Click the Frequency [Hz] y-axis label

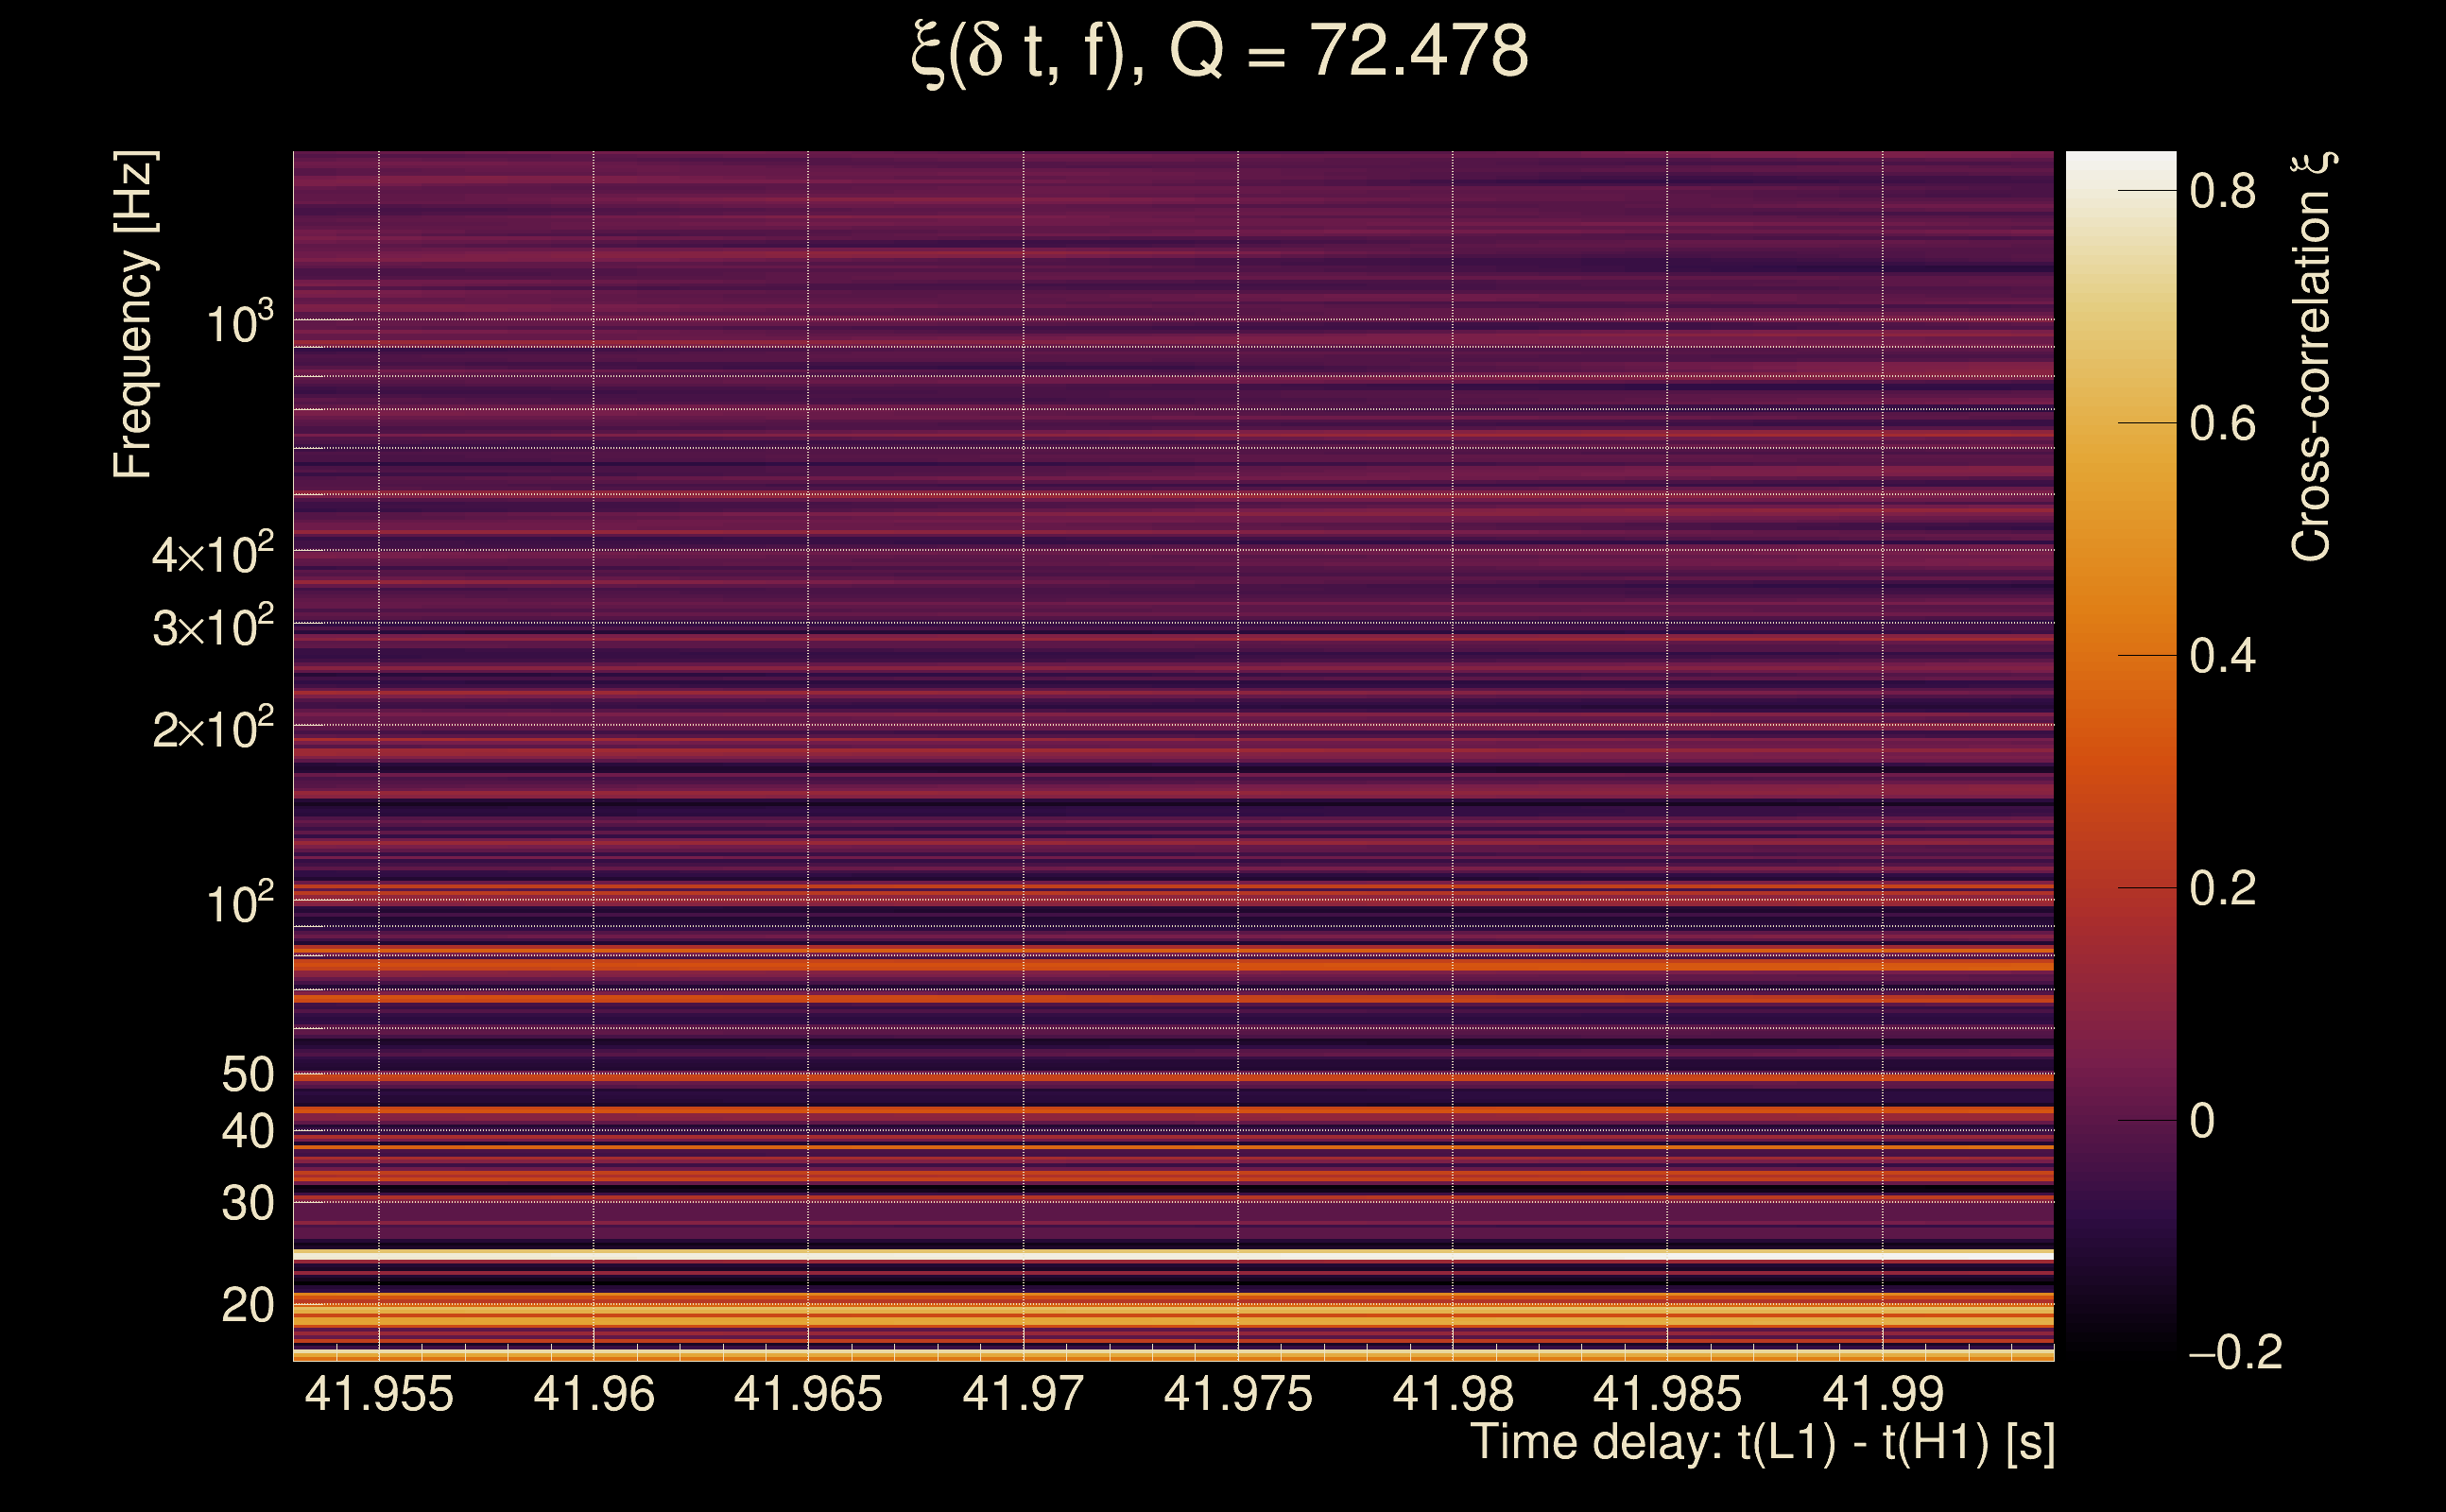133,315
